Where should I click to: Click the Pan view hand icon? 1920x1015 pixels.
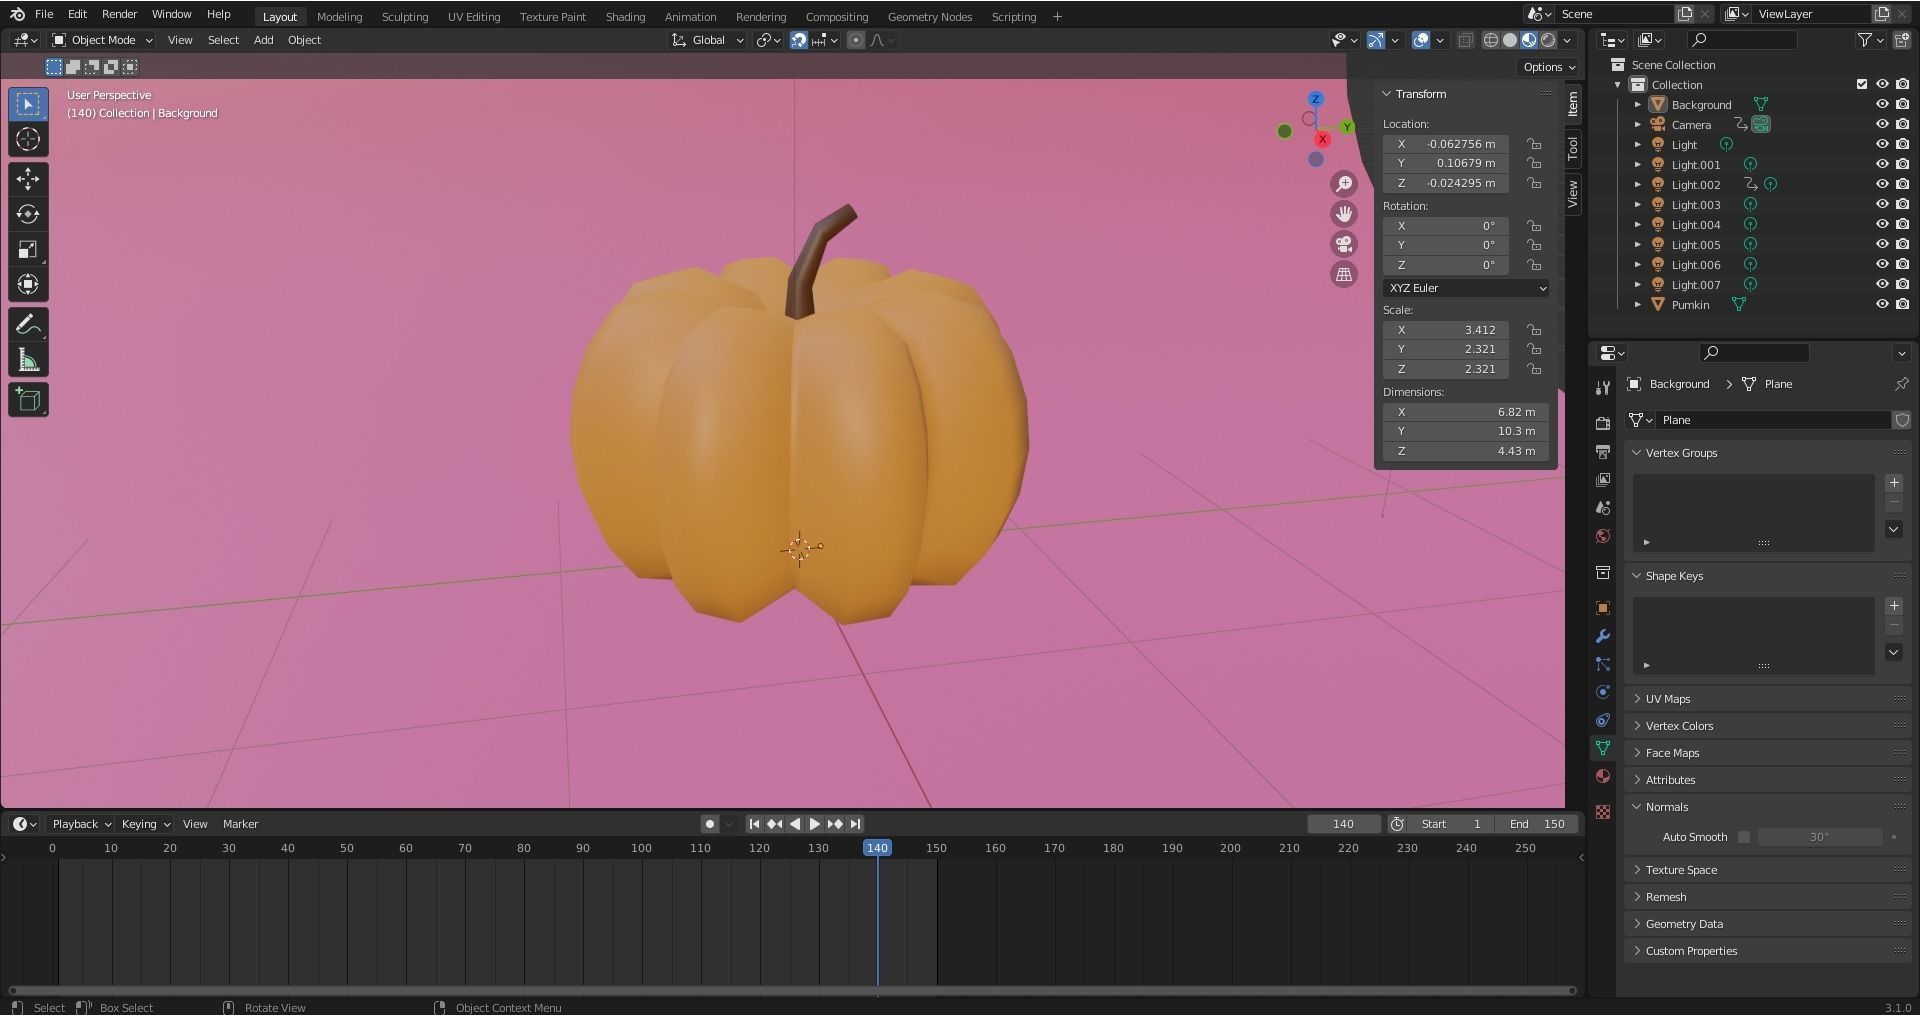coord(1344,214)
